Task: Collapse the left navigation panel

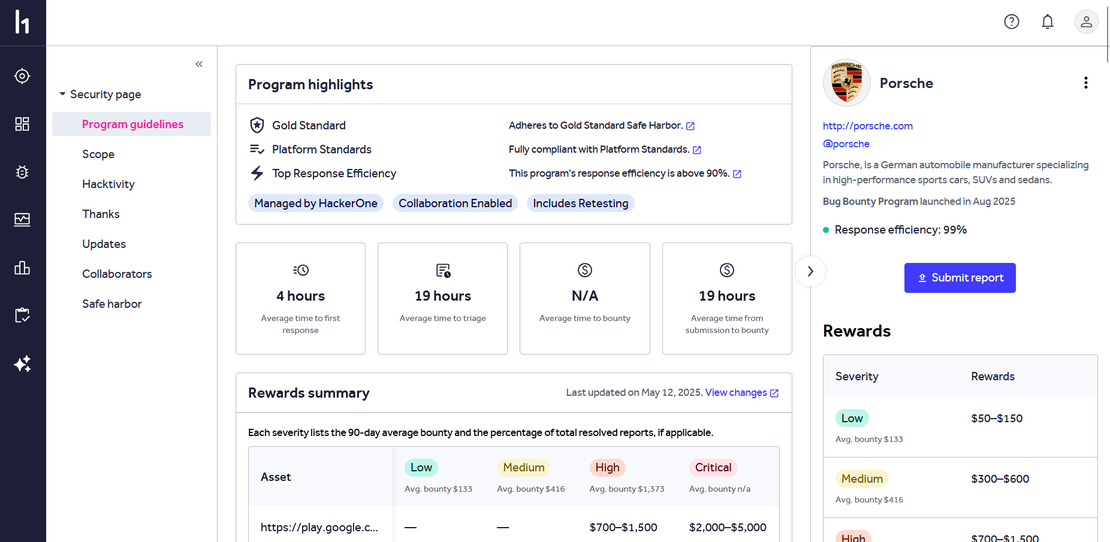Action: coord(198,64)
